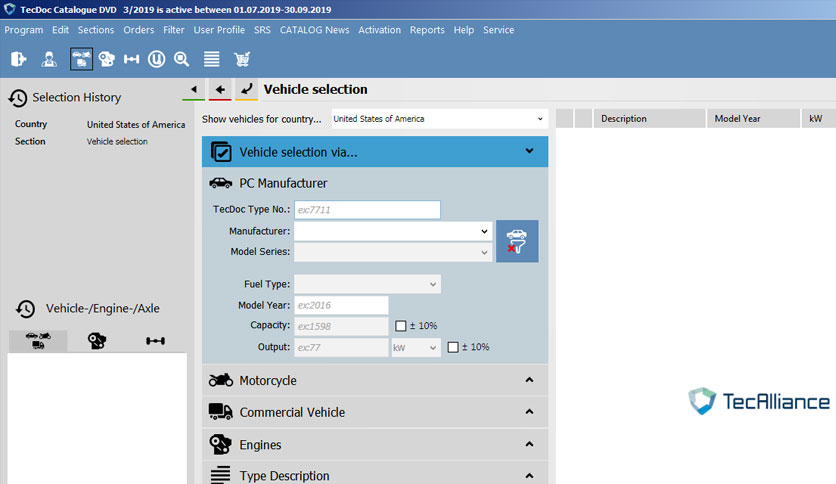Open the Model Series dropdown
This screenshot has width=836, height=484.
pos(393,252)
